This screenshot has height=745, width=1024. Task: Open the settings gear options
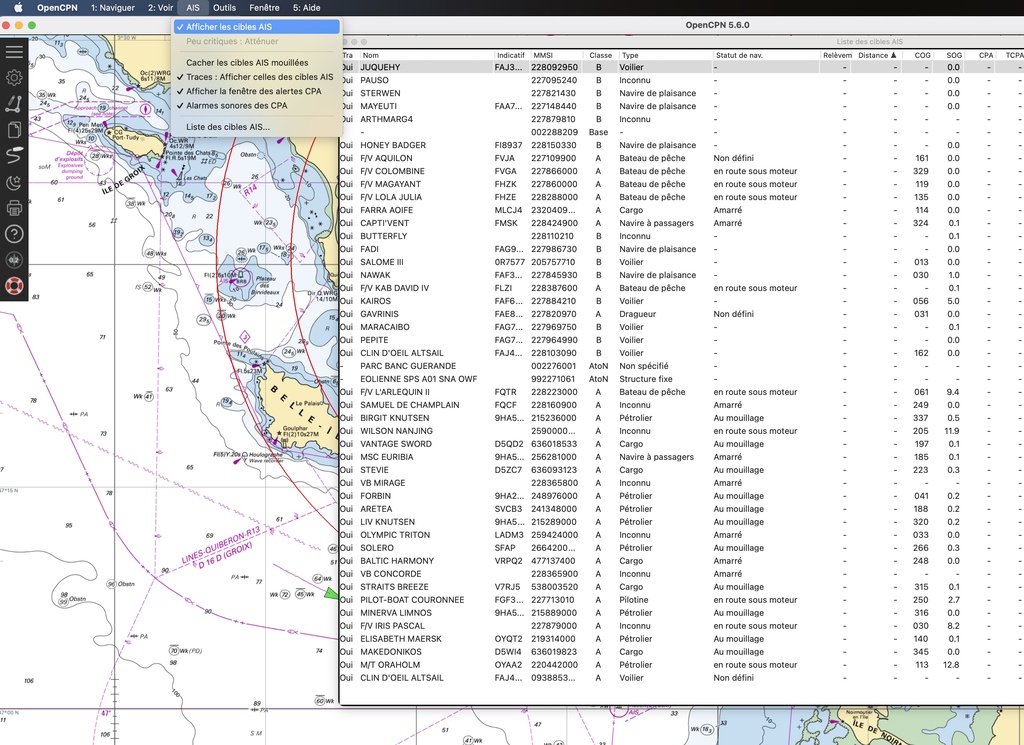pyautogui.click(x=14, y=78)
